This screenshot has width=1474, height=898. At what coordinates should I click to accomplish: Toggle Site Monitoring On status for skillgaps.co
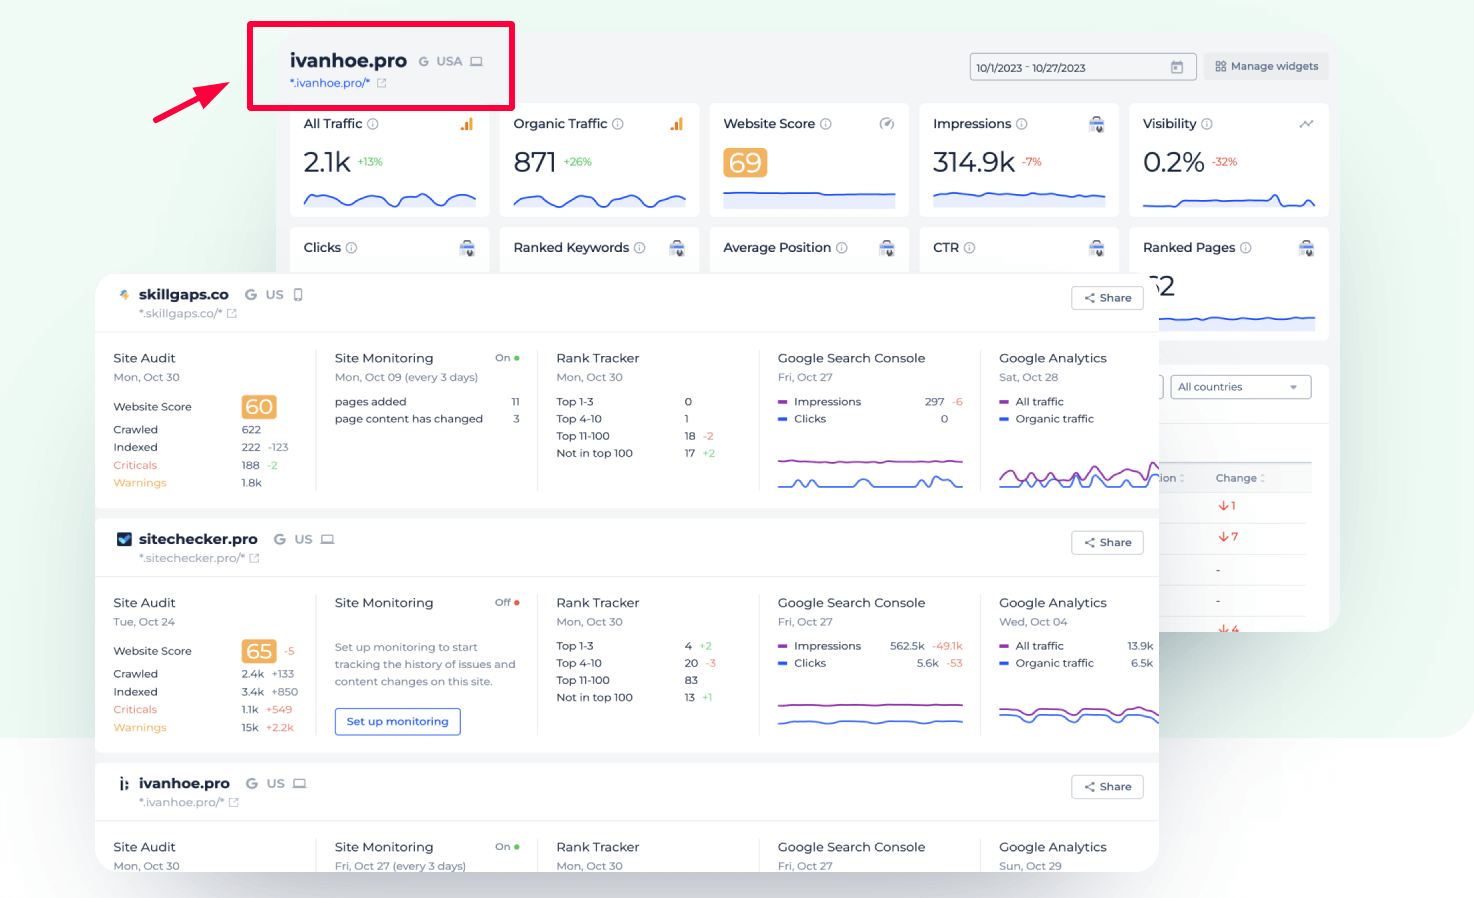point(508,358)
